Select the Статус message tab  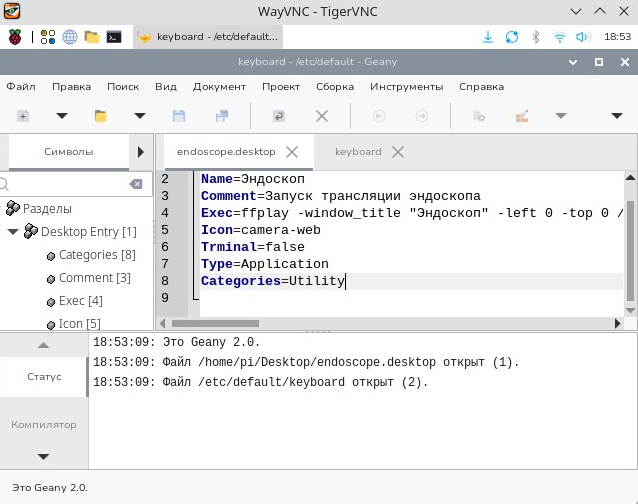[44, 377]
